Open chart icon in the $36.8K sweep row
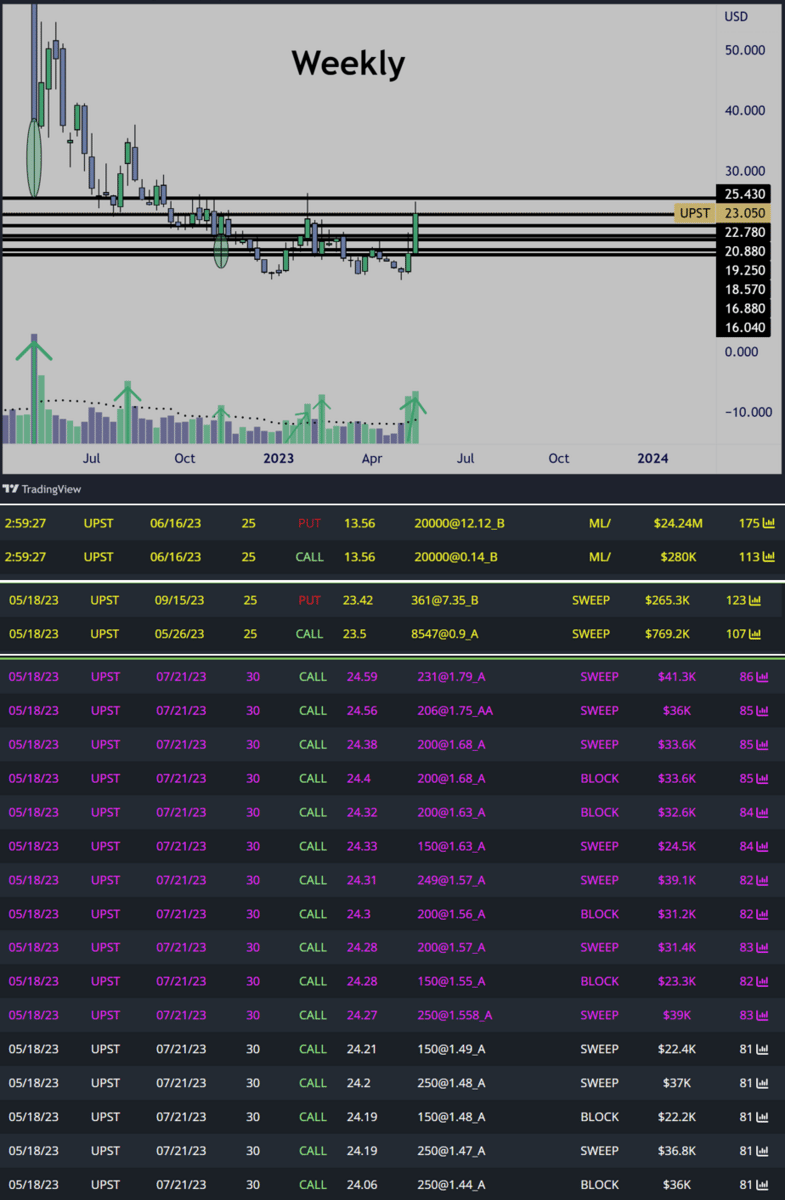This screenshot has height=1200, width=785. click(762, 1151)
